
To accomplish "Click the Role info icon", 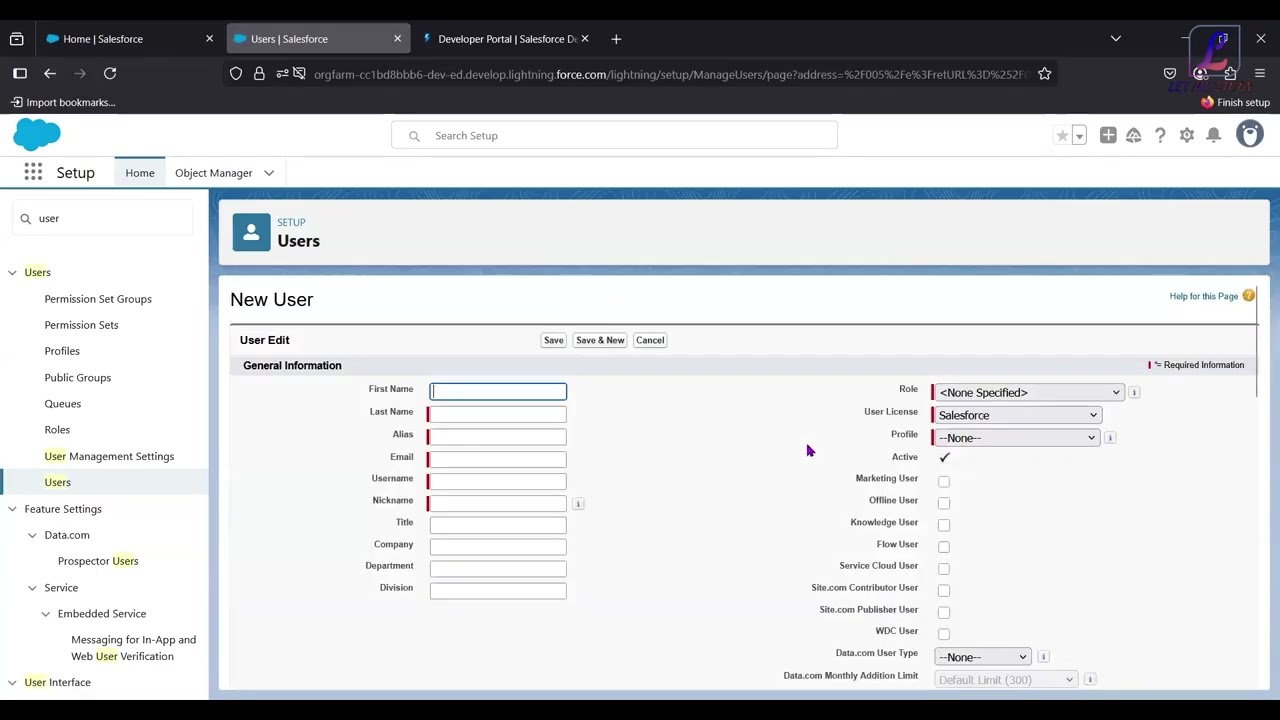I will tap(1134, 392).
